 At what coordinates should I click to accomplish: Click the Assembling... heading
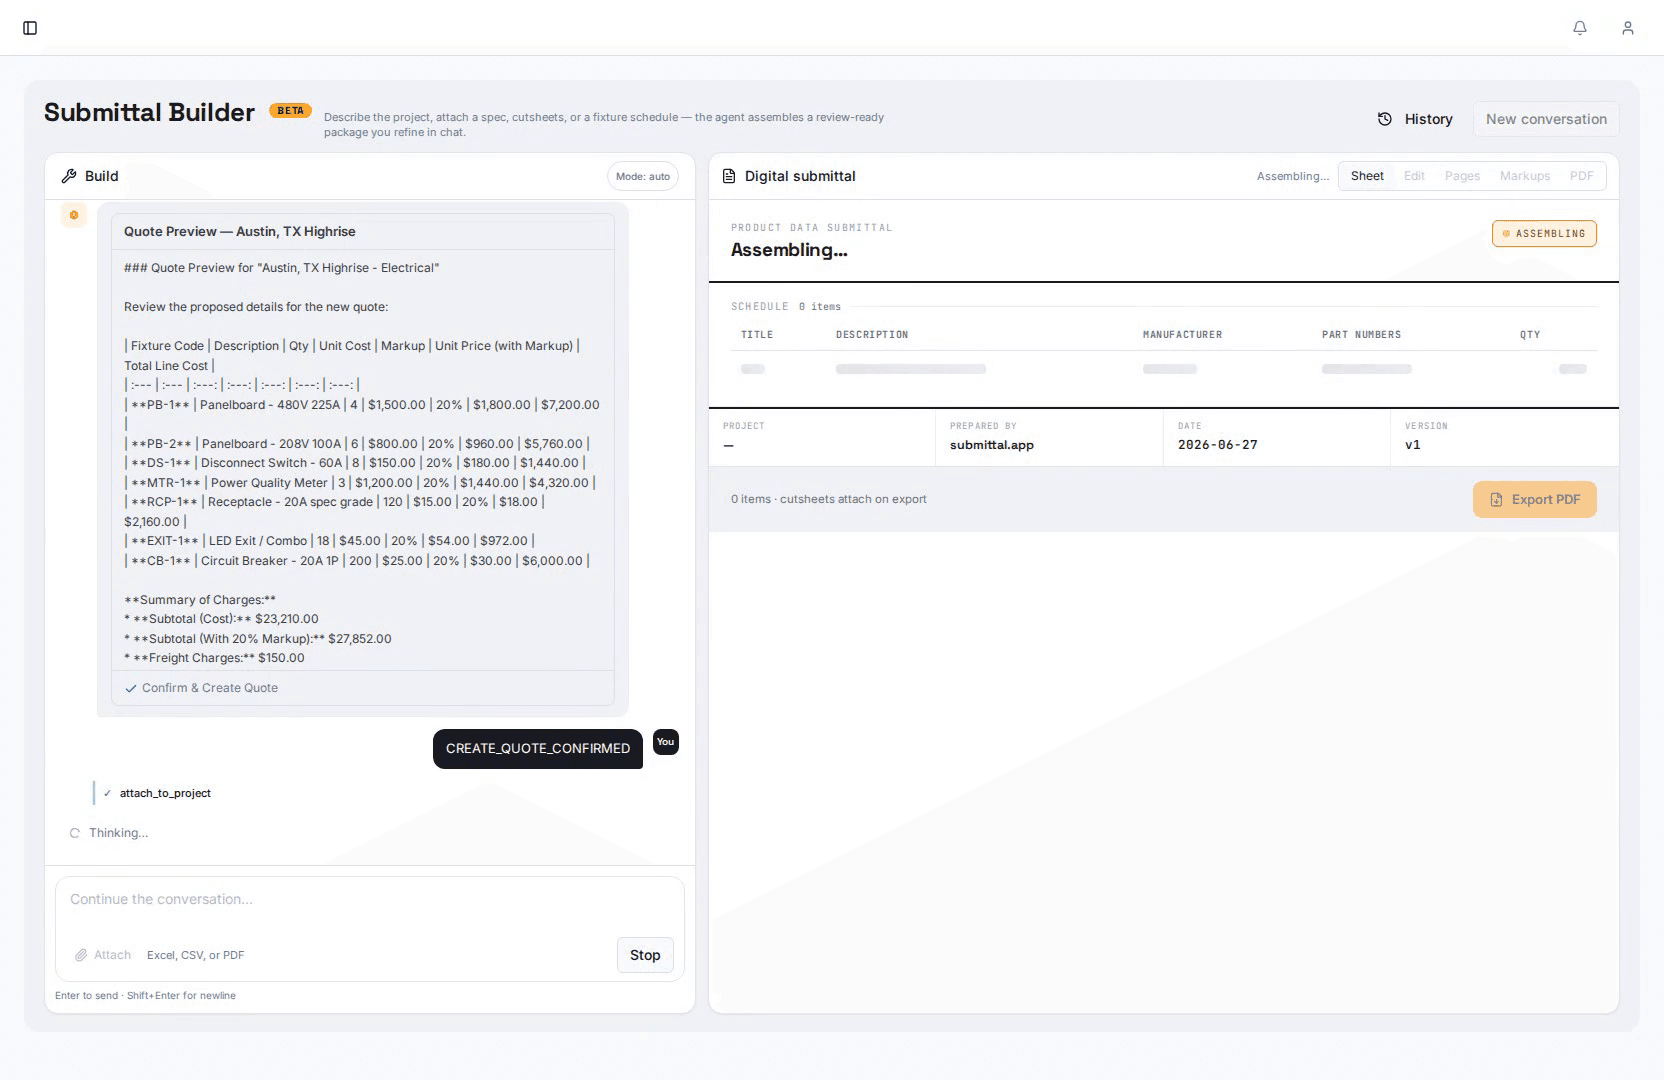point(789,250)
